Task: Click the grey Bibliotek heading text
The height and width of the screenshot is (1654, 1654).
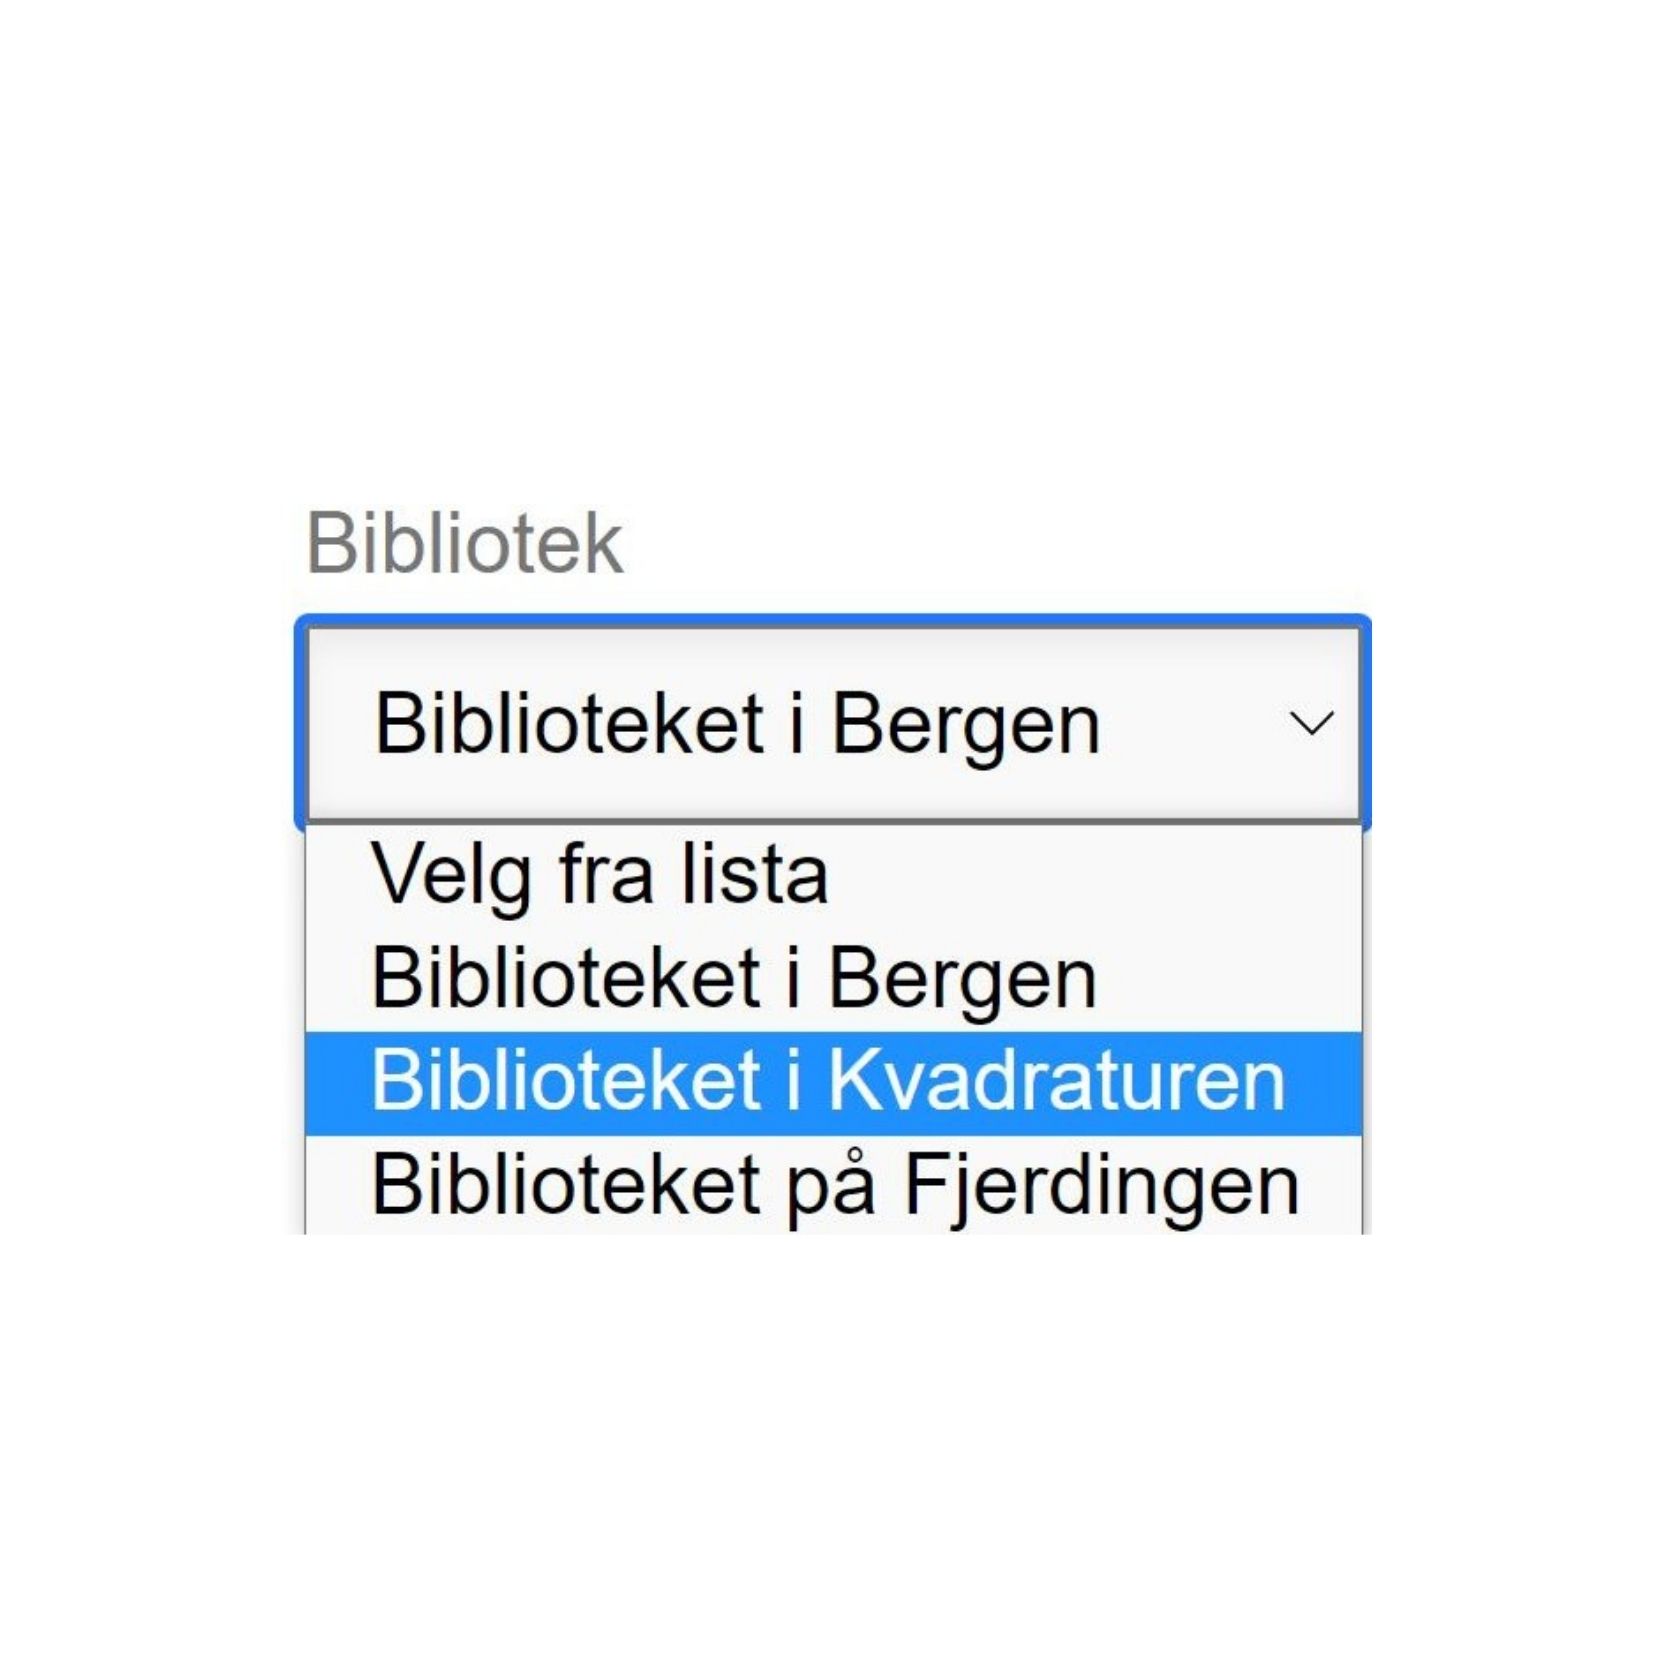Action: click(464, 543)
